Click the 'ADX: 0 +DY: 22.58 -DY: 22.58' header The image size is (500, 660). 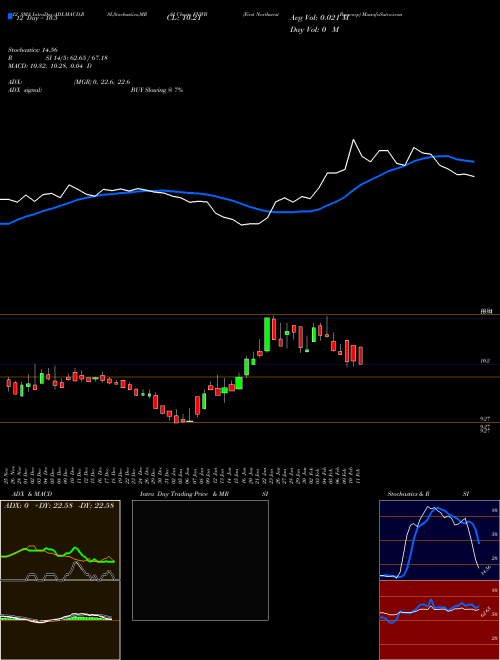click(x=59, y=506)
